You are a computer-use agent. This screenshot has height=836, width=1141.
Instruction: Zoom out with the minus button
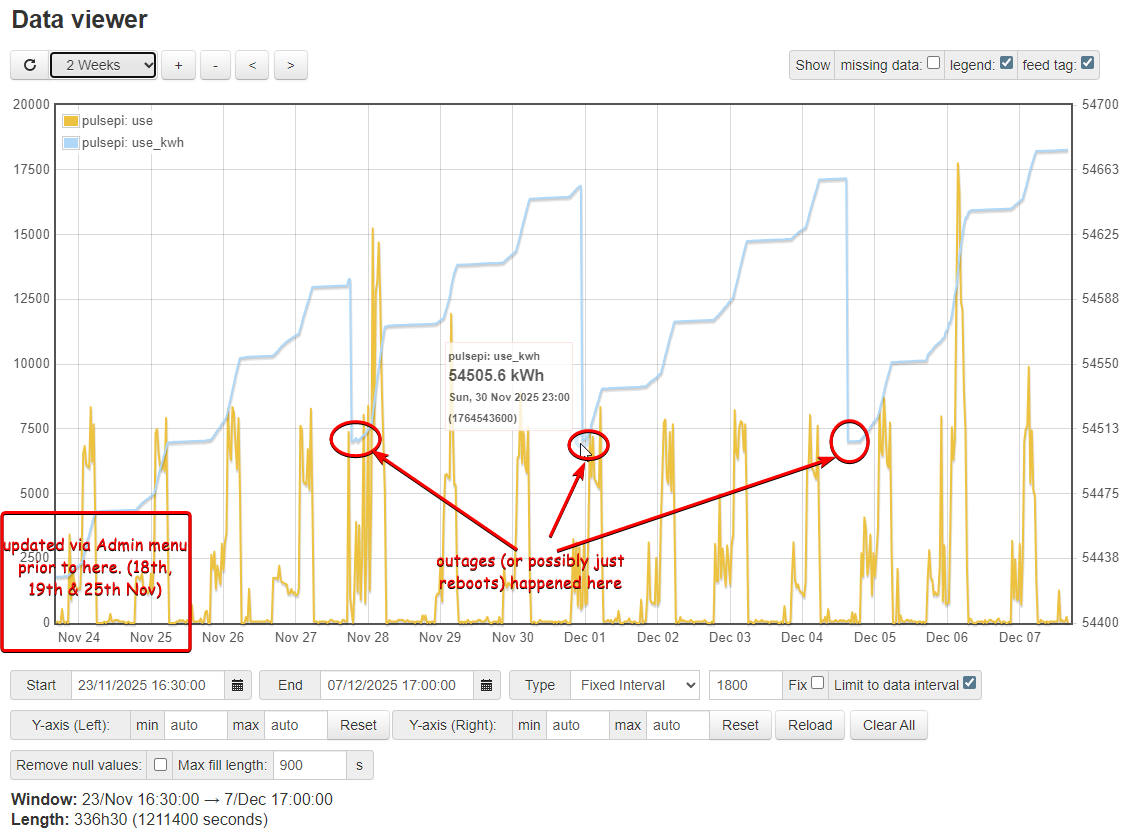pos(215,65)
